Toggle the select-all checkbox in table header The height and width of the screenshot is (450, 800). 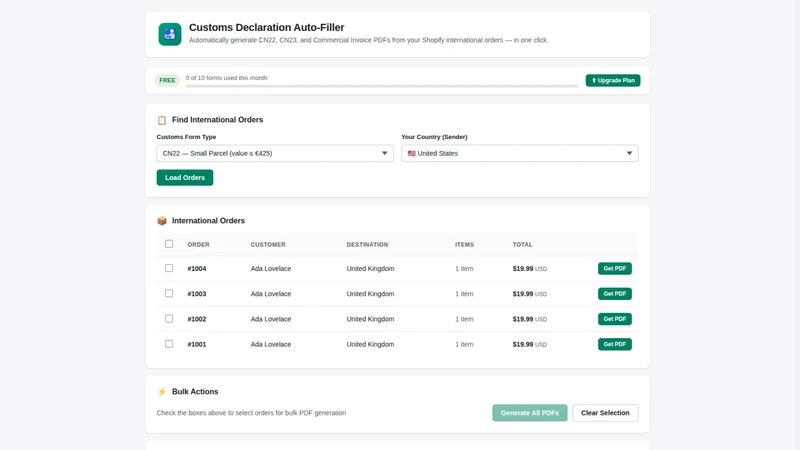point(169,244)
